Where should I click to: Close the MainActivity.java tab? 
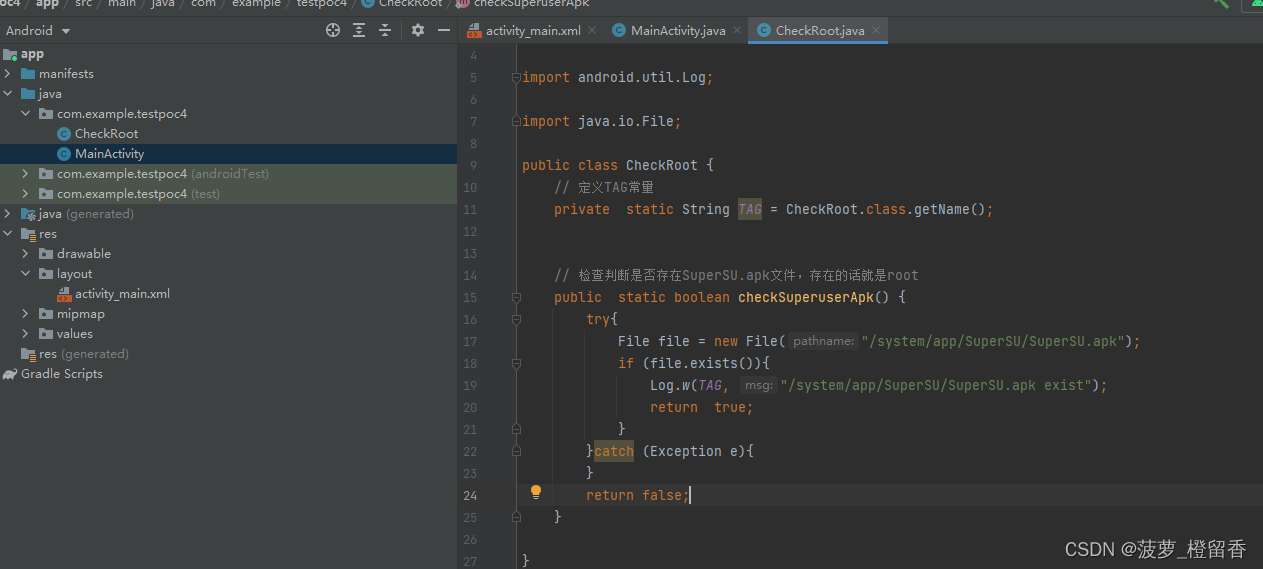pyautogui.click(x=737, y=31)
